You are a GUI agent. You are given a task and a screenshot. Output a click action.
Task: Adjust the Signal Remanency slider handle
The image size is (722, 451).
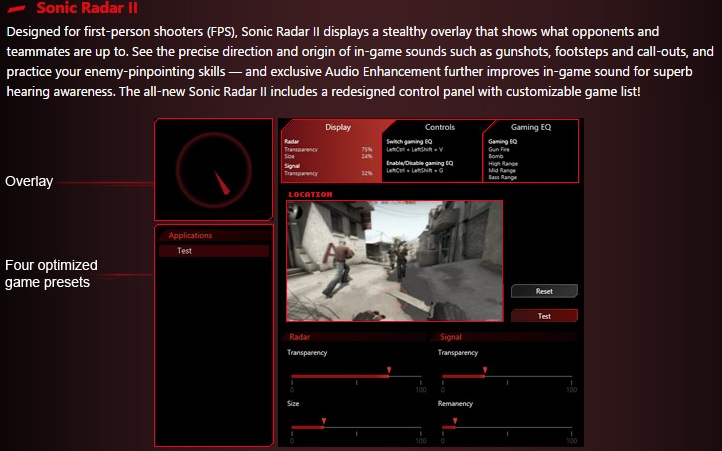coord(455,421)
